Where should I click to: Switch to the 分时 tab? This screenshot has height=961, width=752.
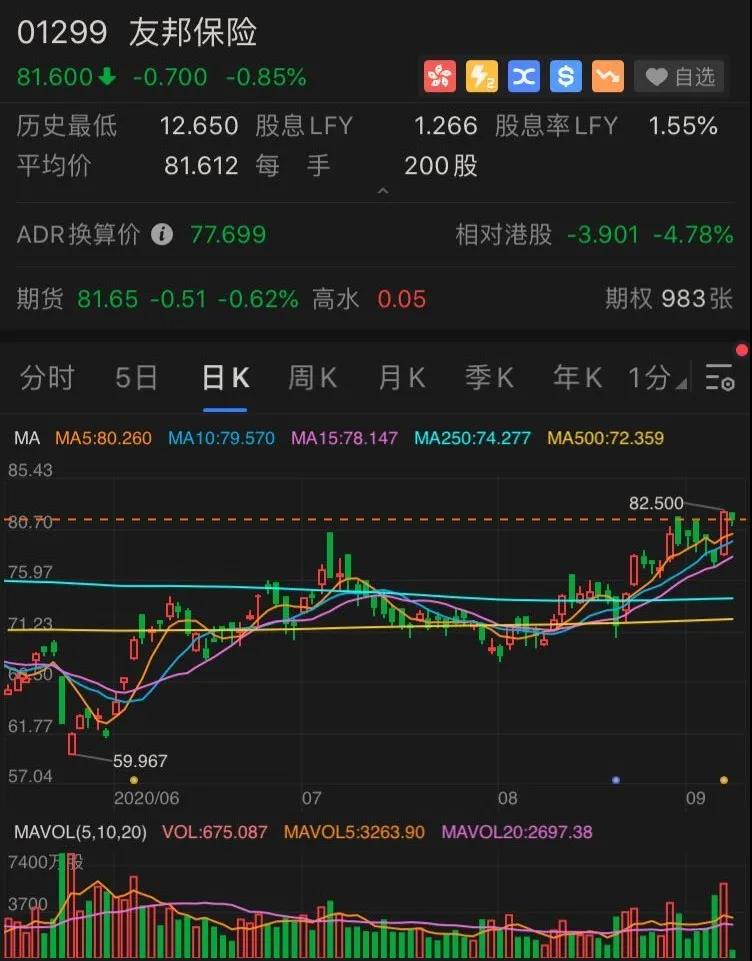pos(47,378)
